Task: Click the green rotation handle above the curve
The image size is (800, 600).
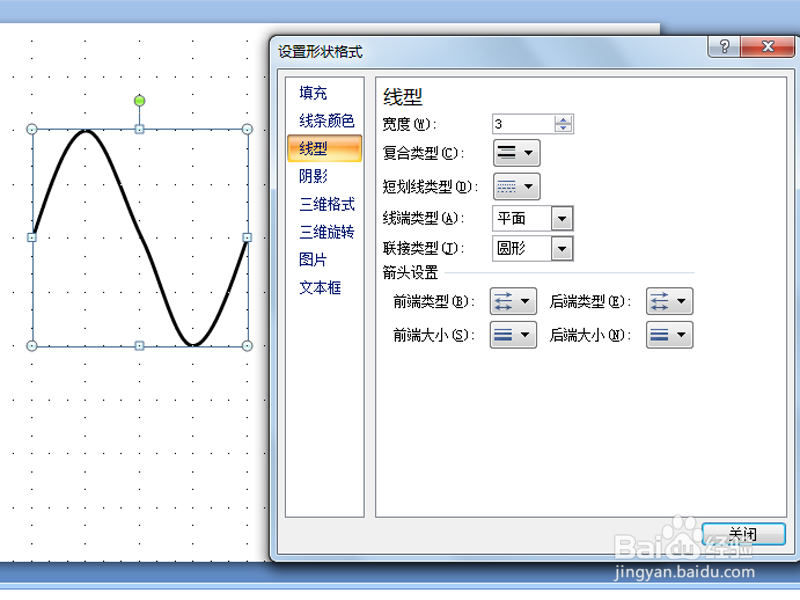Action: click(139, 100)
